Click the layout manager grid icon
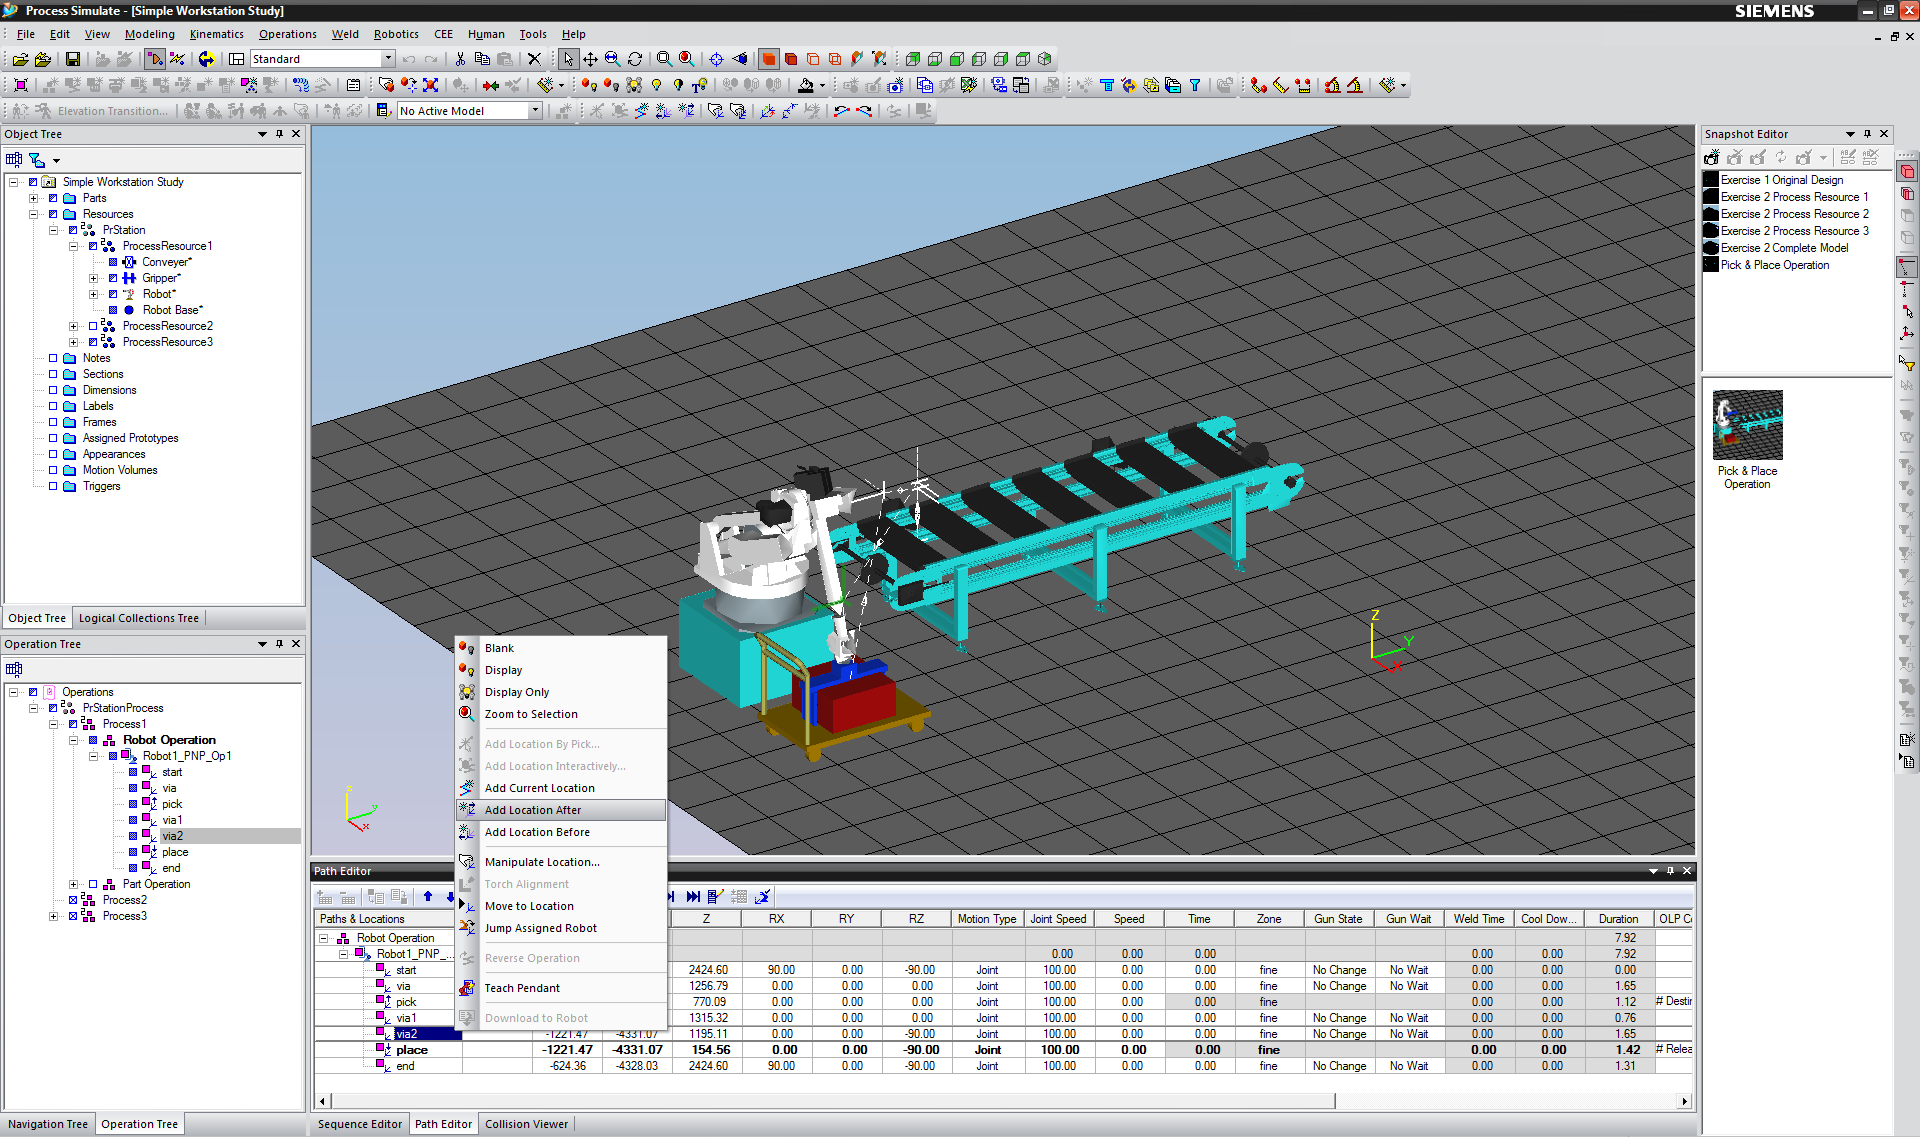Viewport: 1920px width, 1137px height. tap(236, 59)
